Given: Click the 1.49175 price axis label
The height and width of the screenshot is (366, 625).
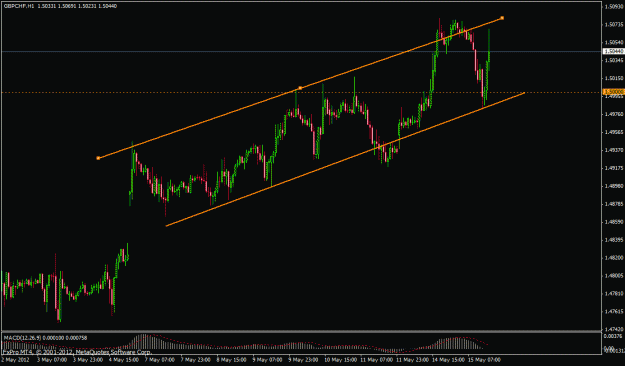Looking at the screenshot, I should coord(614,168).
